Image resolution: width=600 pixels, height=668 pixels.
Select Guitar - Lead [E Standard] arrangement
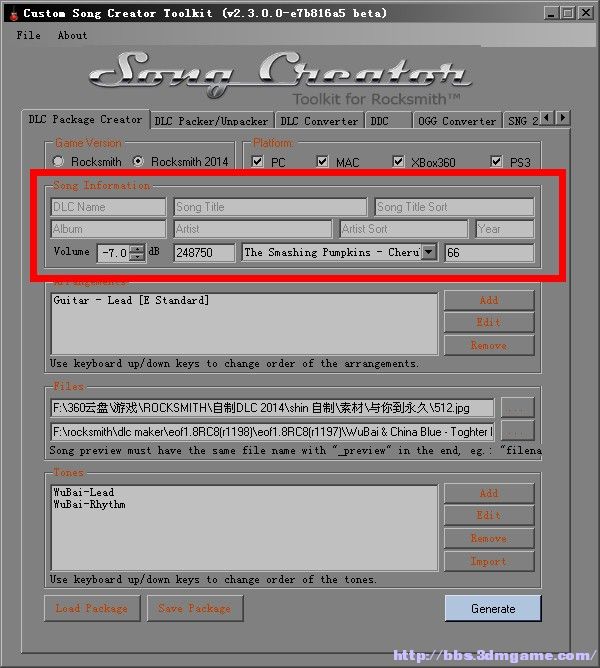131,300
